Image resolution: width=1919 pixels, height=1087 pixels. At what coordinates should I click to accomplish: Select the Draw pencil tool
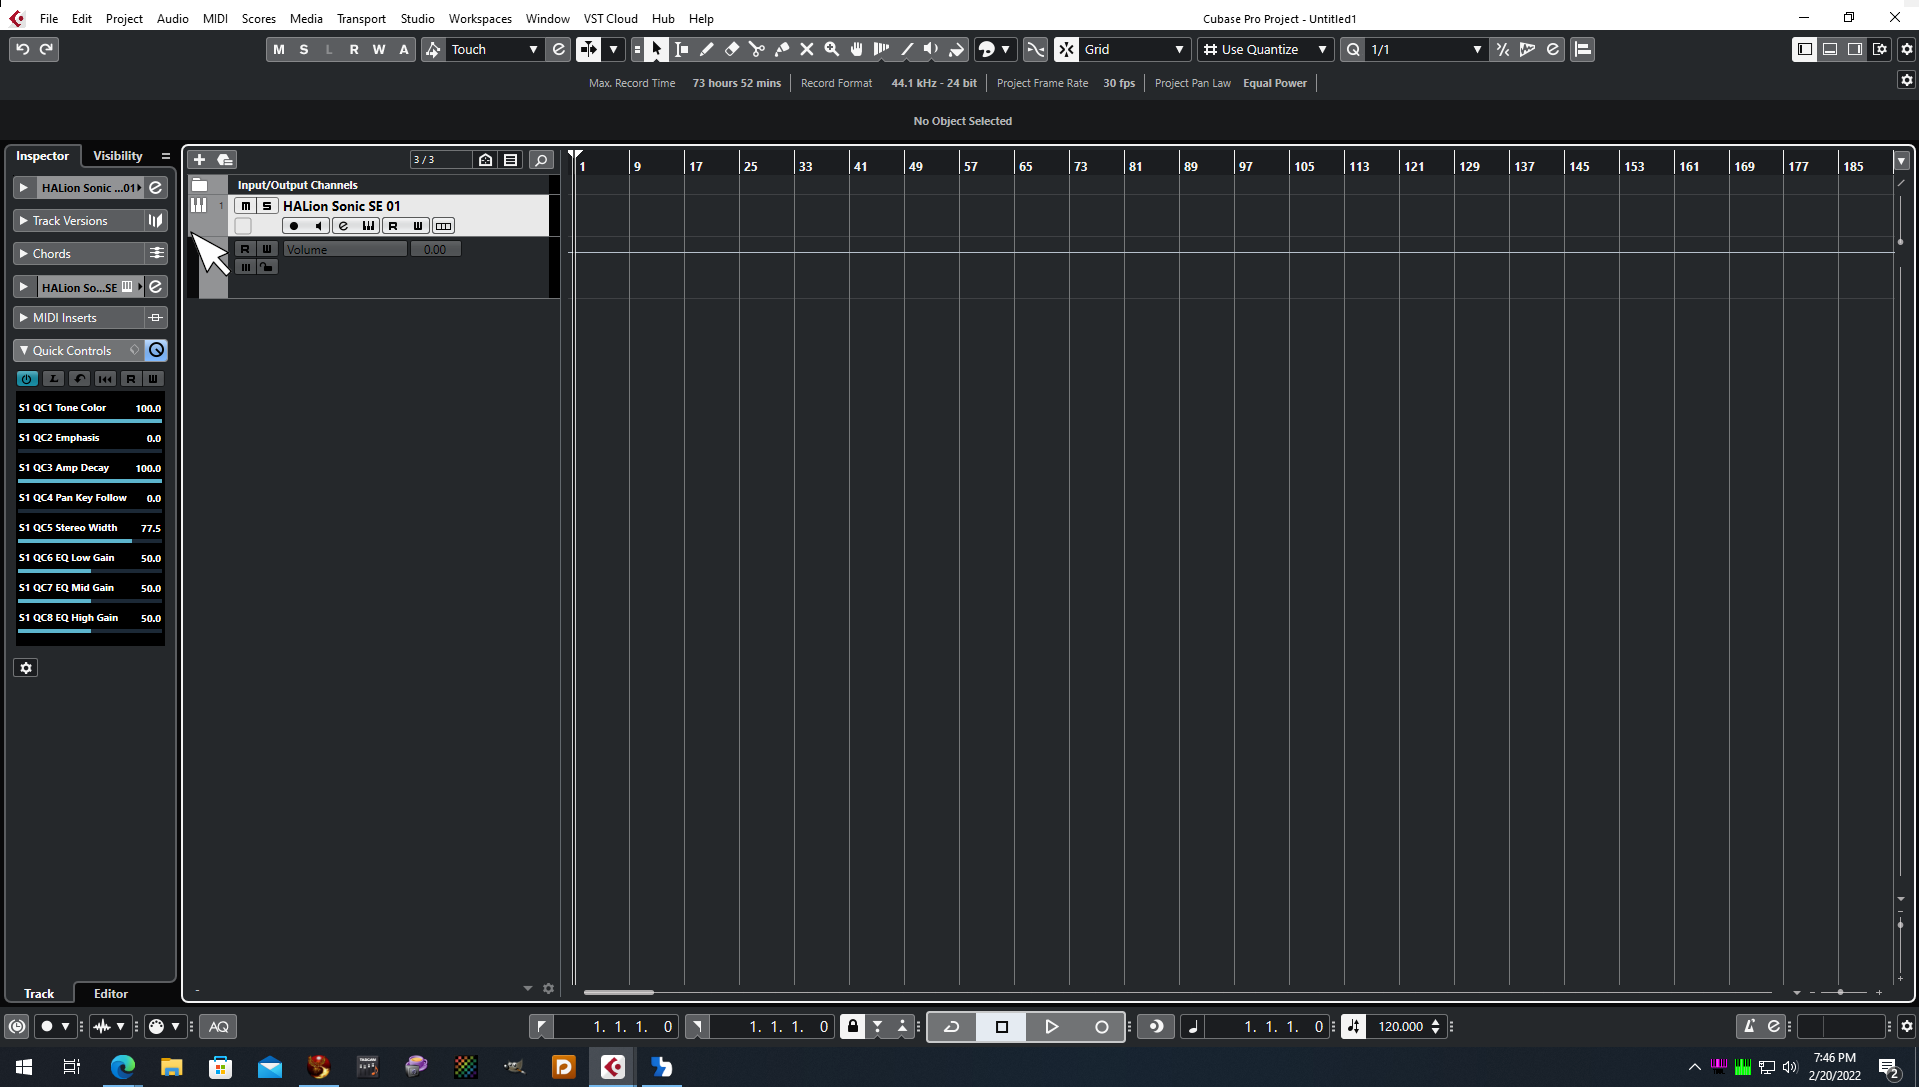pyautogui.click(x=706, y=49)
